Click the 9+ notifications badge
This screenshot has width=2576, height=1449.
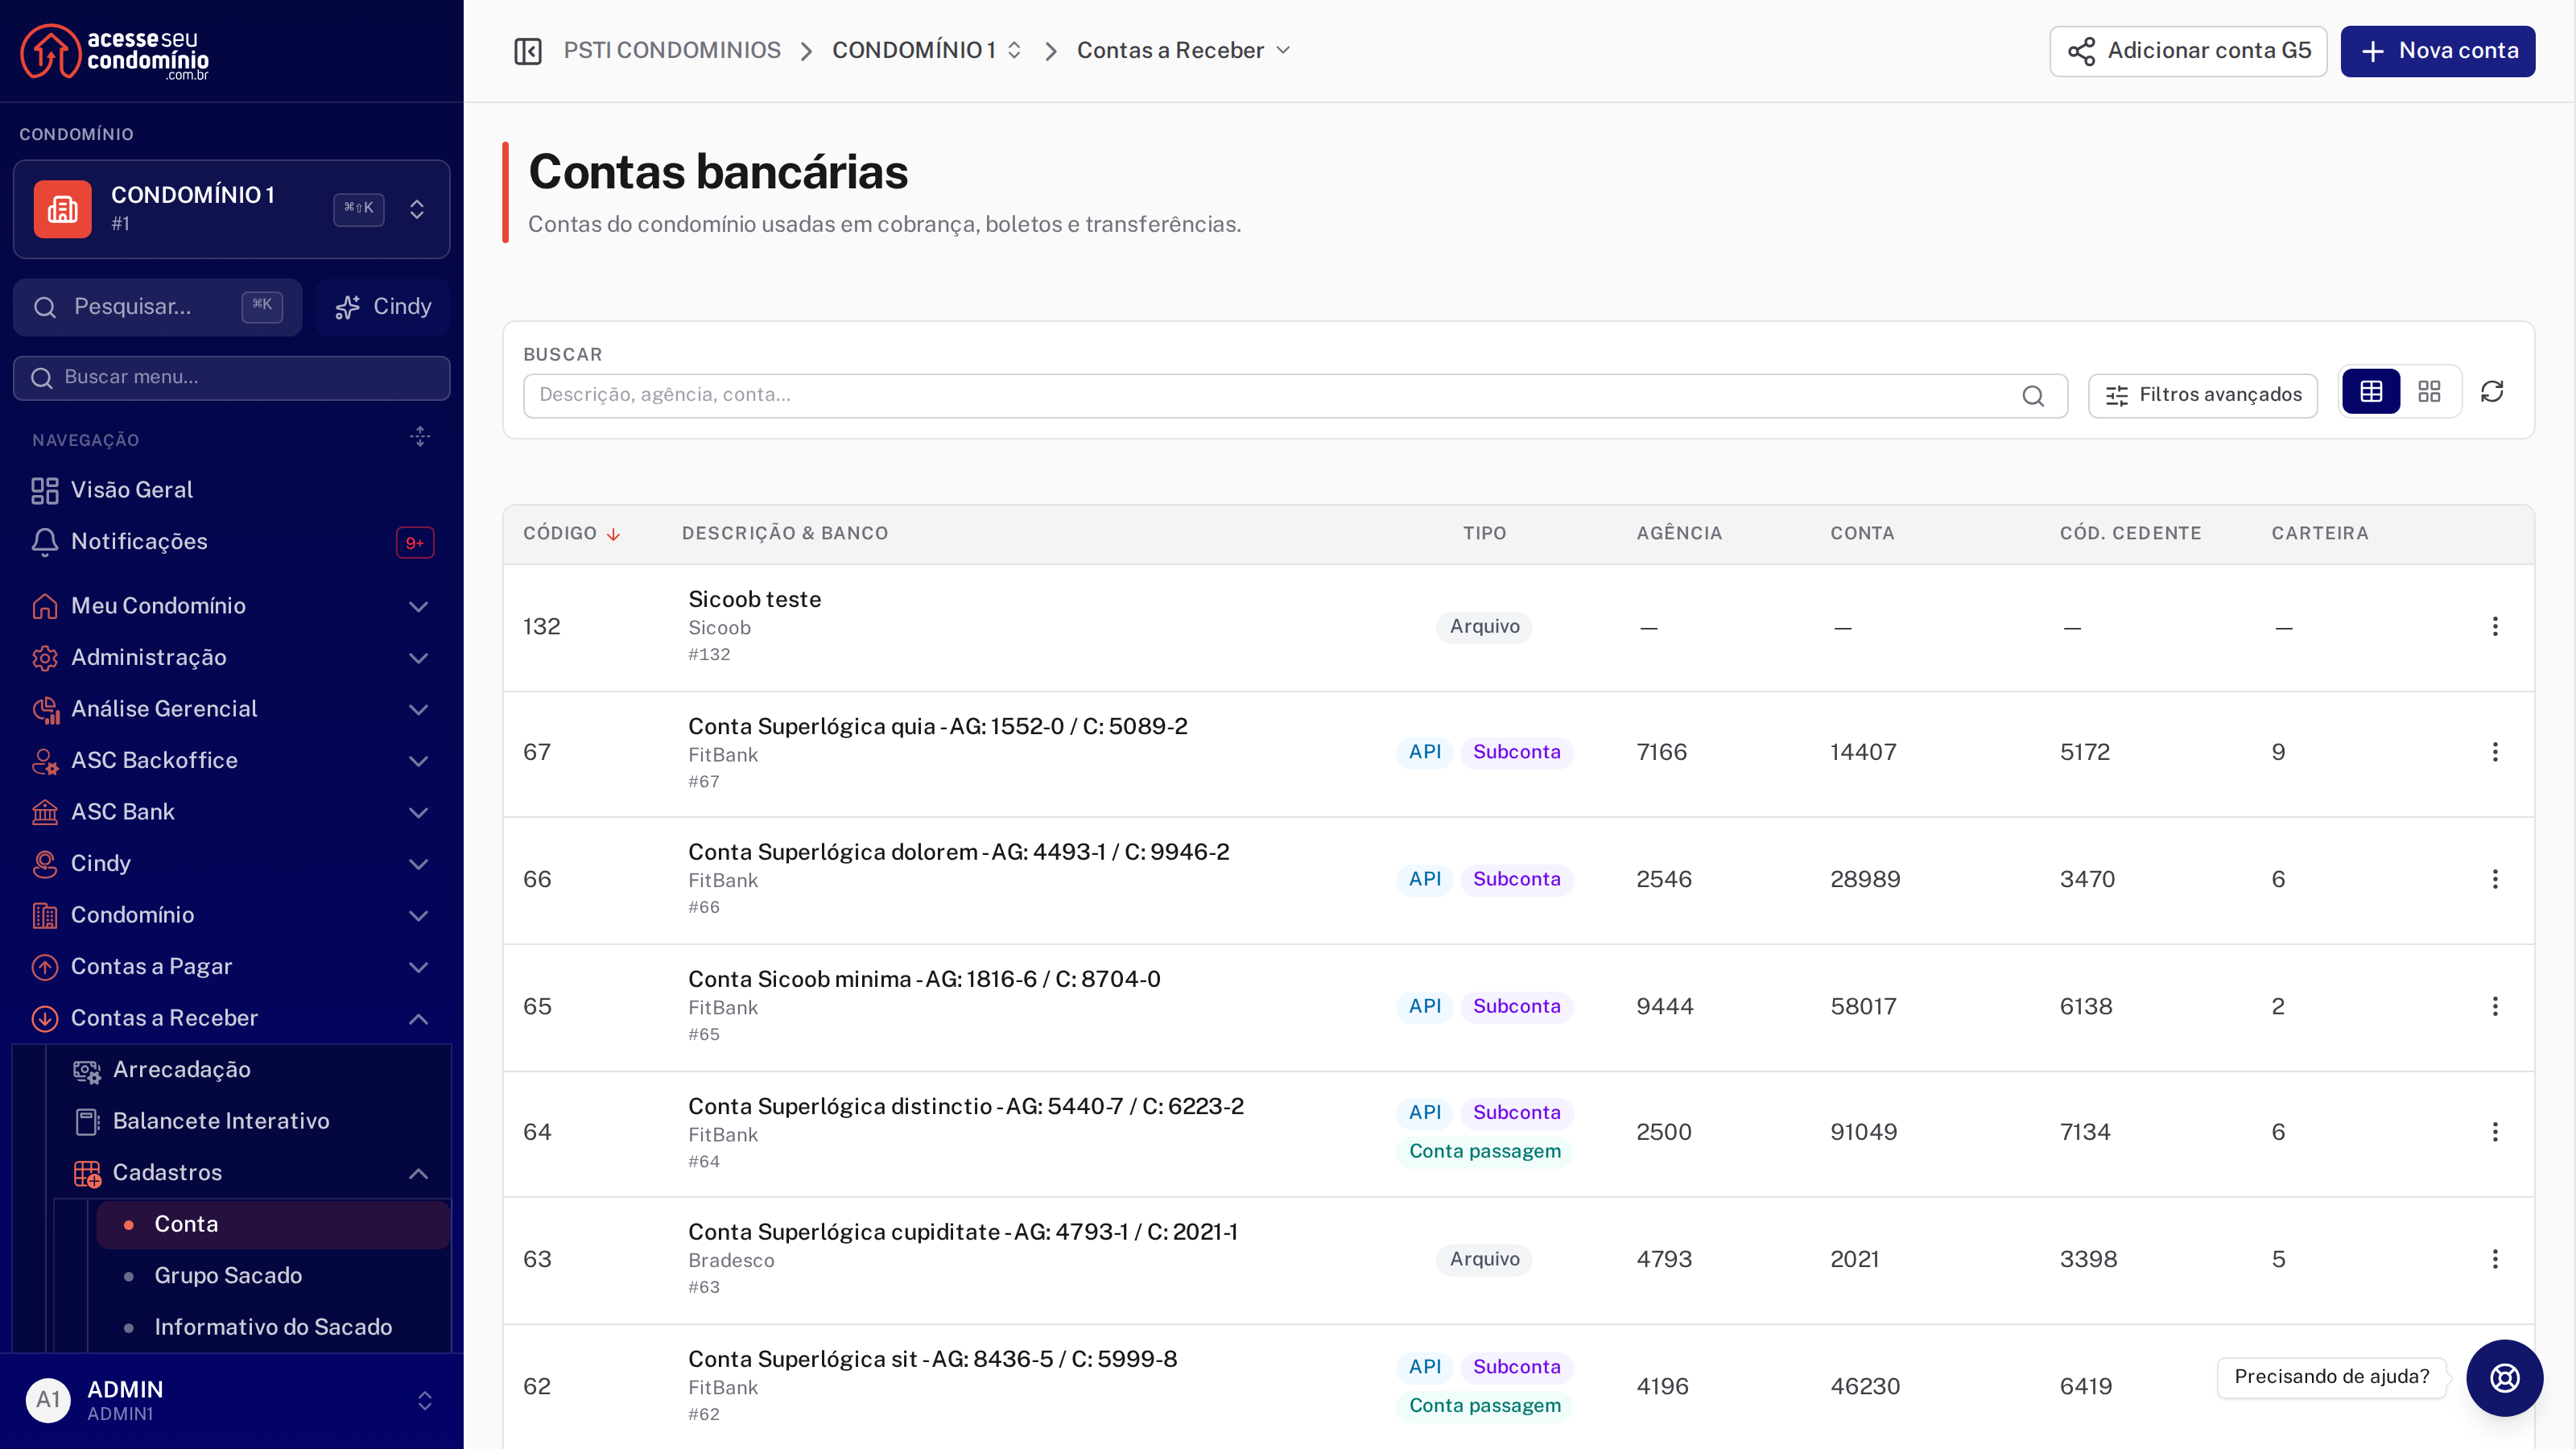[x=415, y=542]
